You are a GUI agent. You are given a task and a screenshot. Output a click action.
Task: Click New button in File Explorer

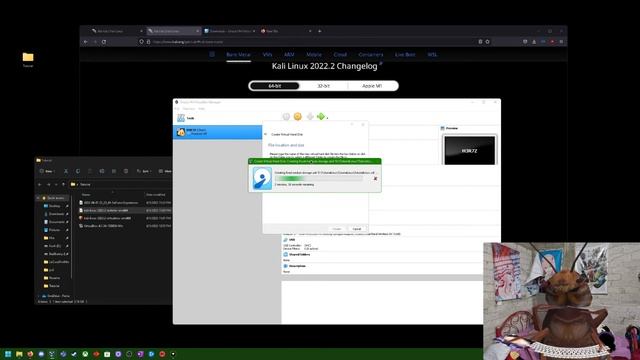47,171
